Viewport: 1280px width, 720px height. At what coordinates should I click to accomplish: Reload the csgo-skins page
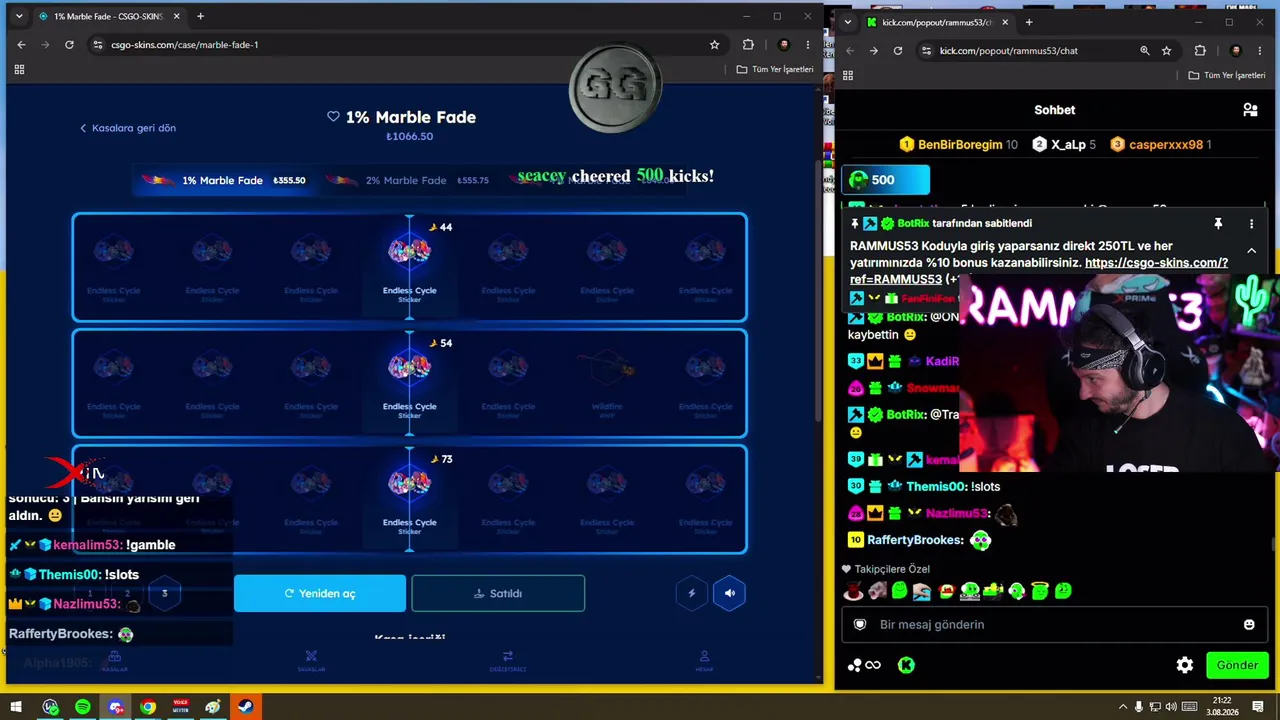pos(69,44)
